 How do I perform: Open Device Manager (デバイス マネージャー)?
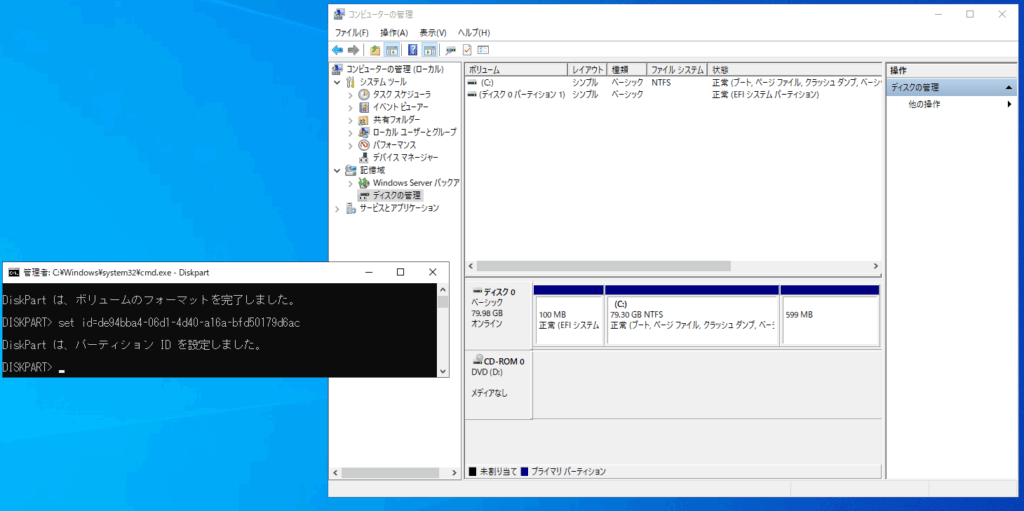click(x=405, y=157)
